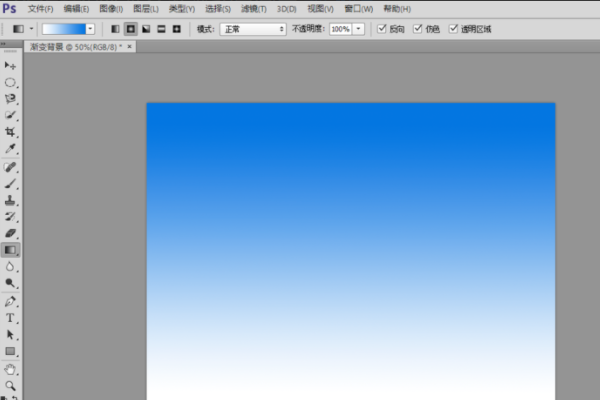Select the Pen tool

pyautogui.click(x=11, y=301)
